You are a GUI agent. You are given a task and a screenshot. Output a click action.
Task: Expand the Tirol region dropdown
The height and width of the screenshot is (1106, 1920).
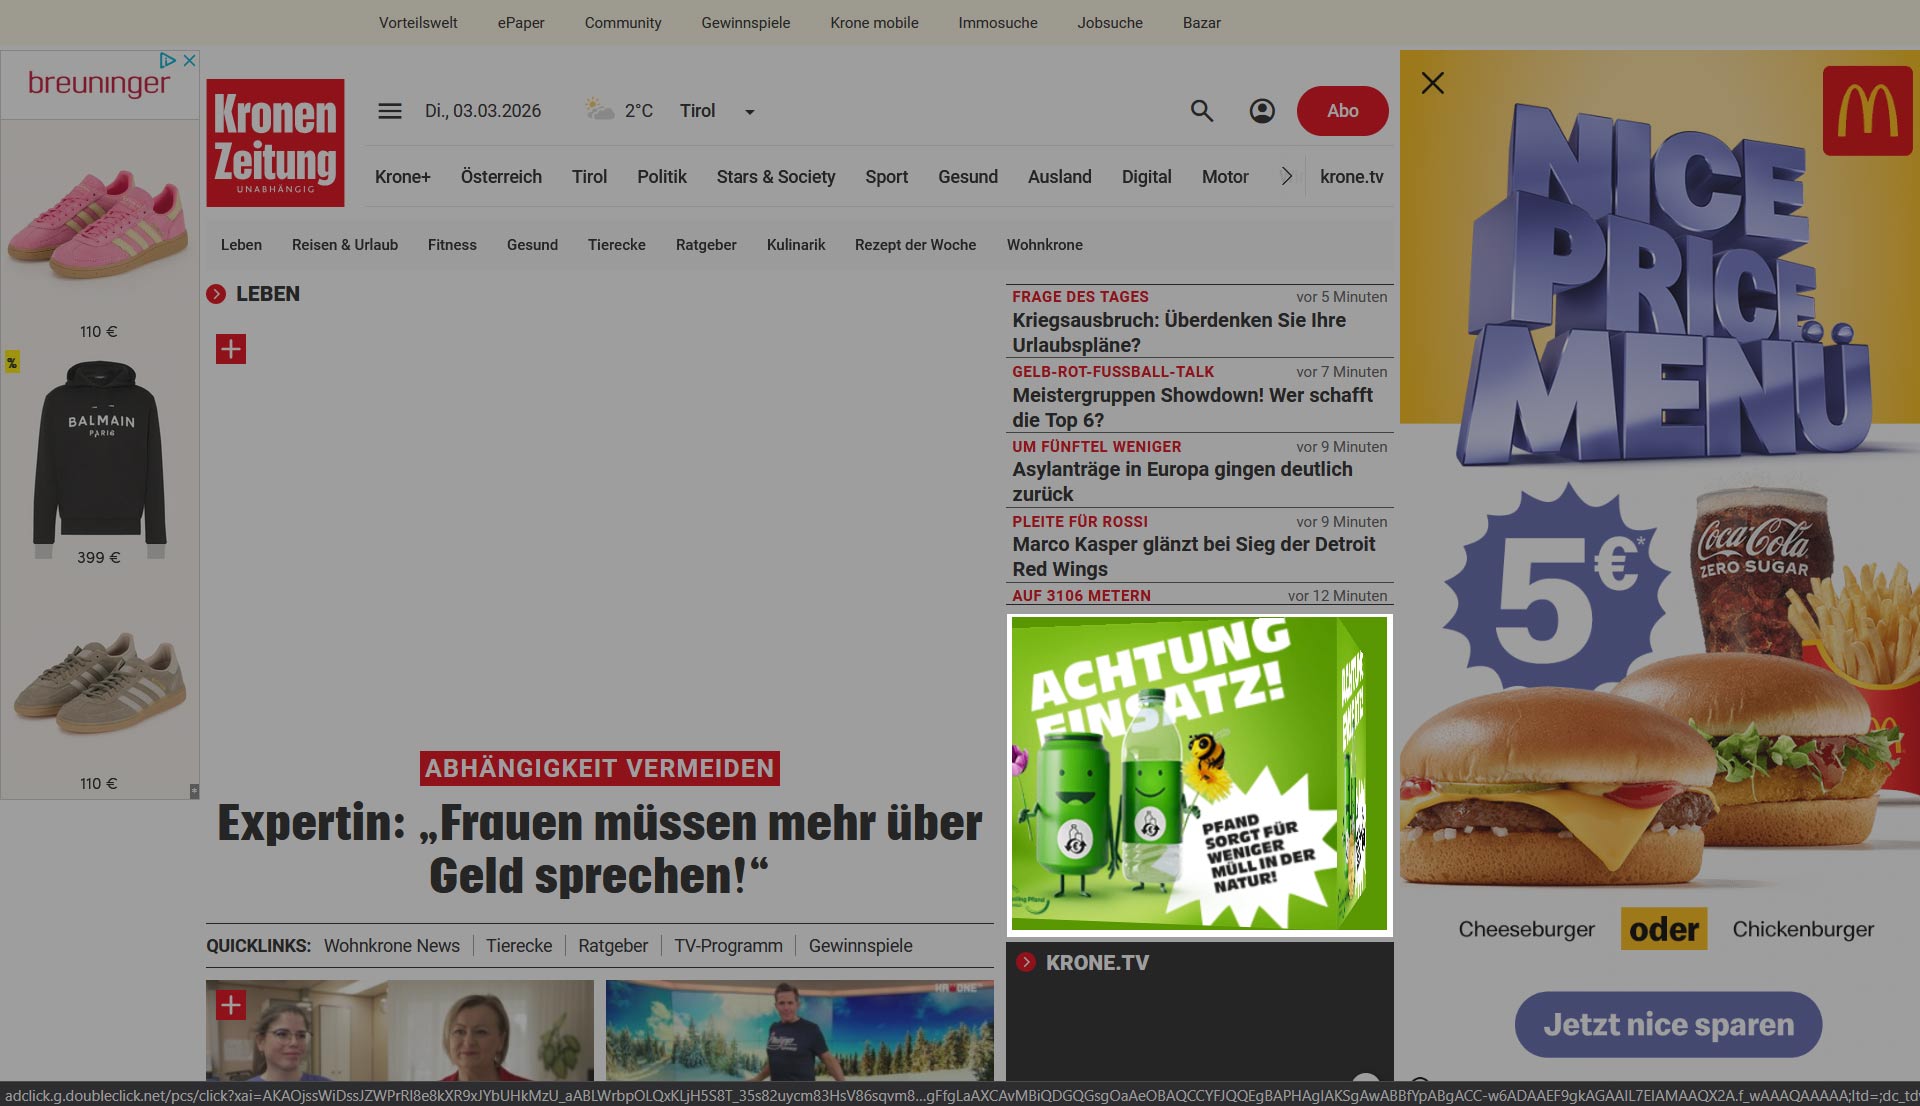(x=749, y=112)
